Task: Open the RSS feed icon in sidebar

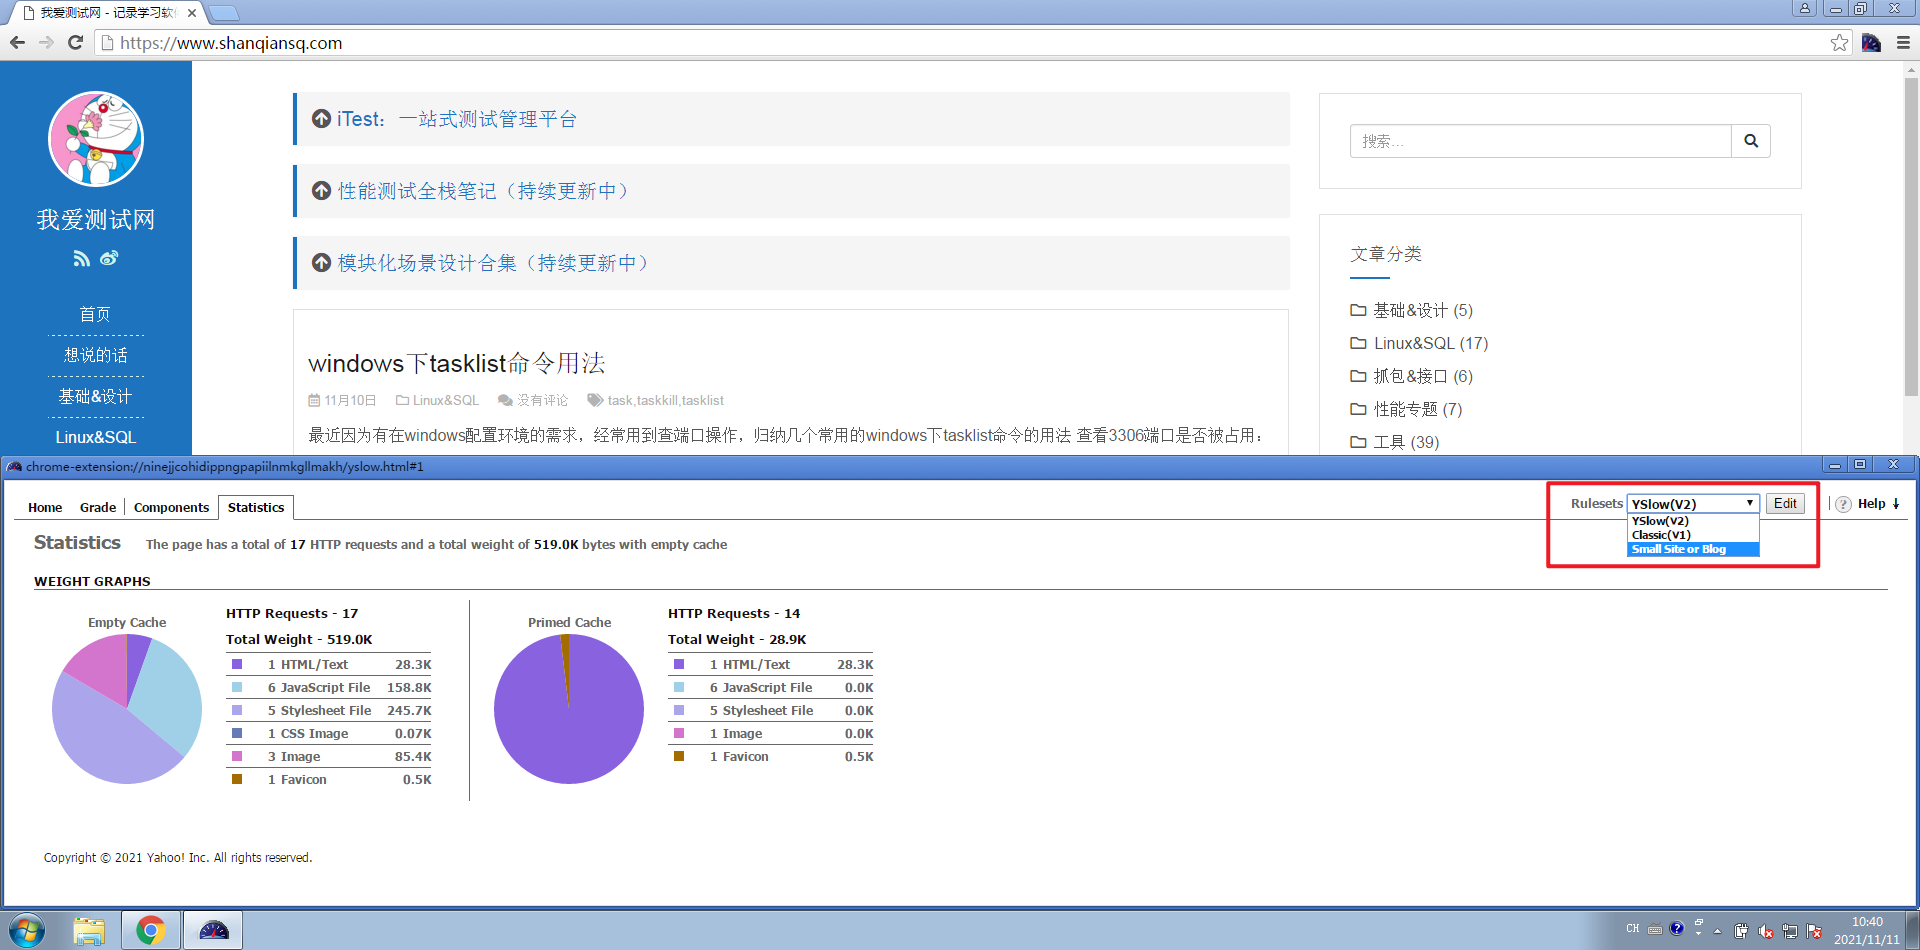Action: 82,258
